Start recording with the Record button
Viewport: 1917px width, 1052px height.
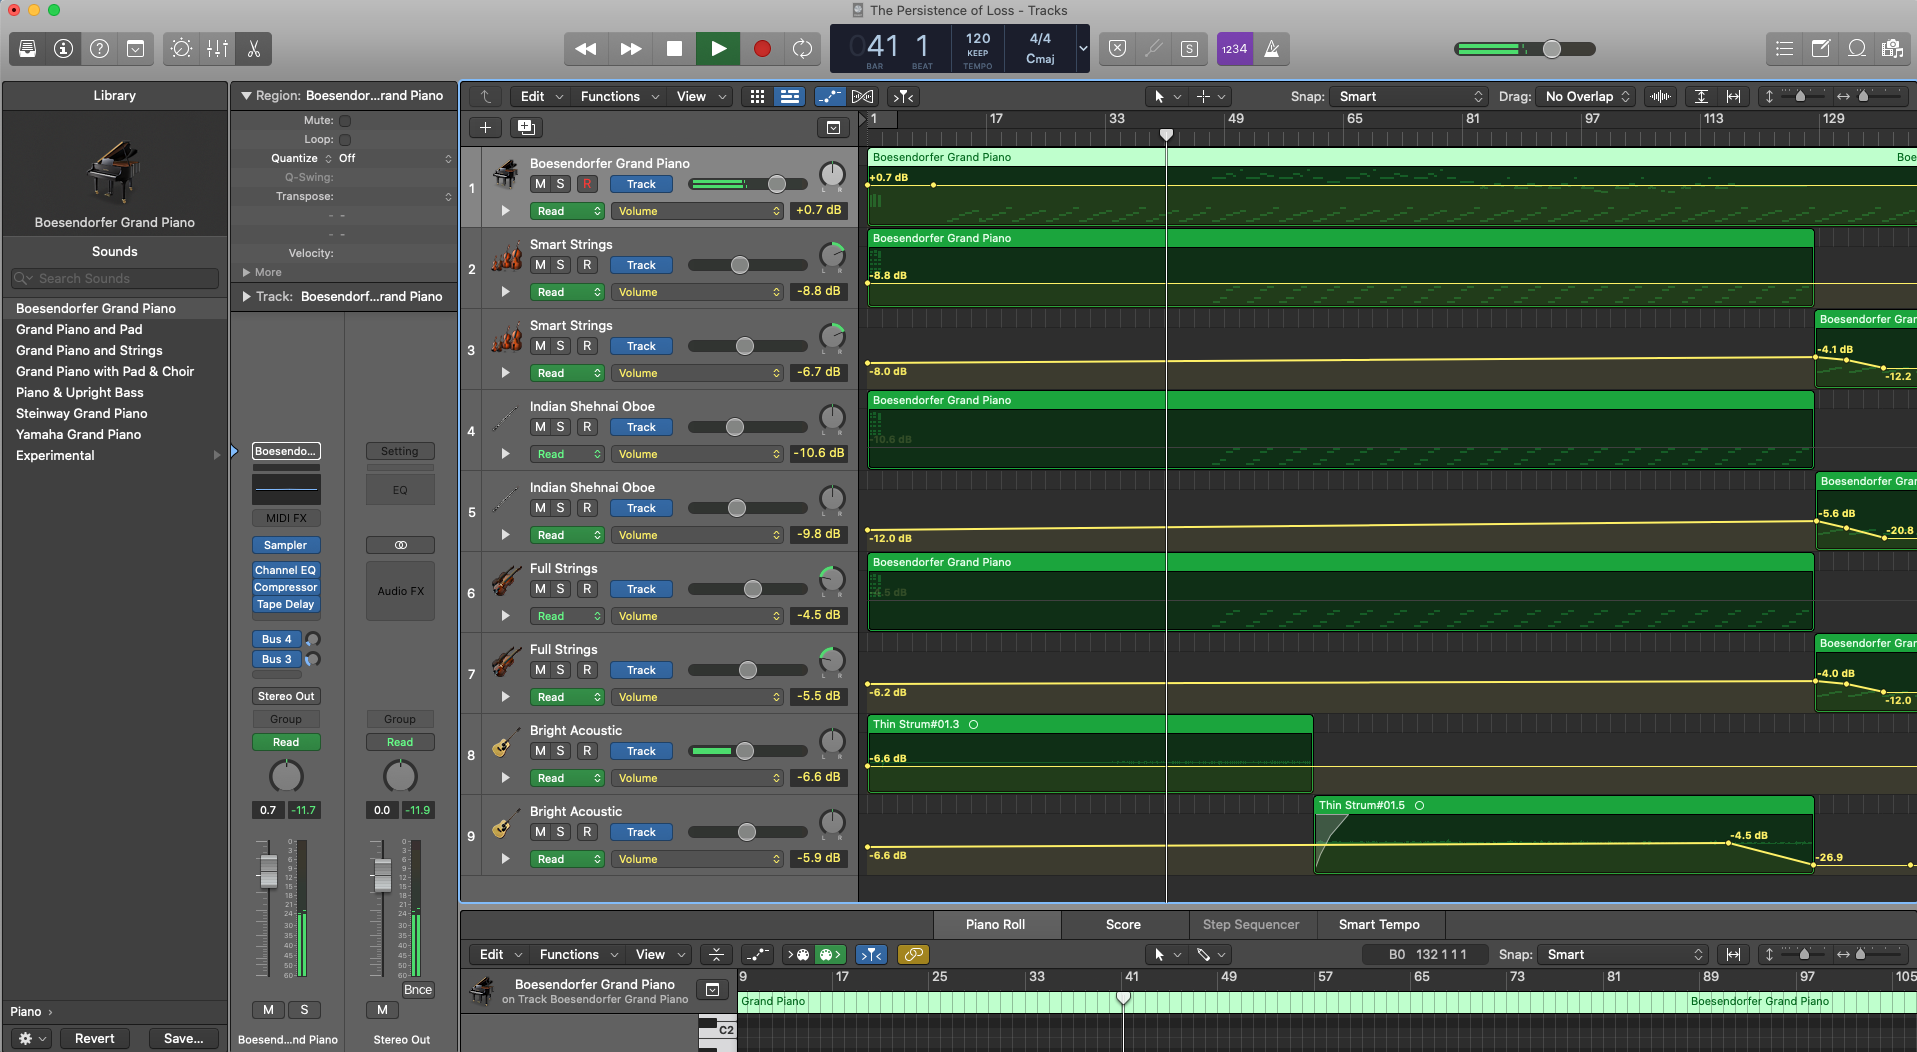(762, 48)
